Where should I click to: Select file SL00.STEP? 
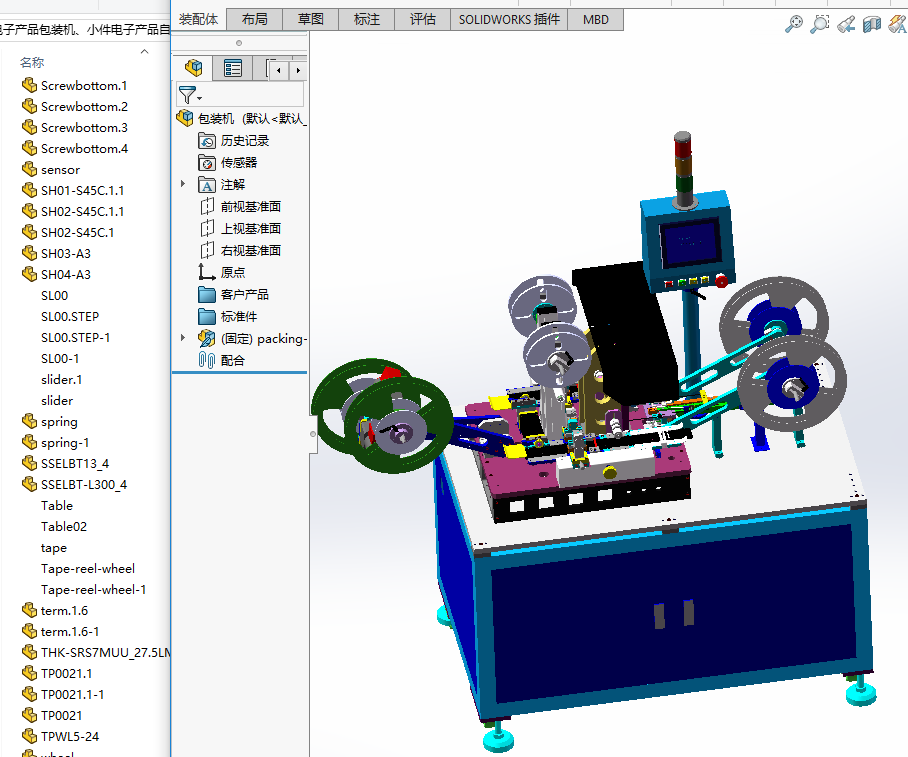(70, 316)
